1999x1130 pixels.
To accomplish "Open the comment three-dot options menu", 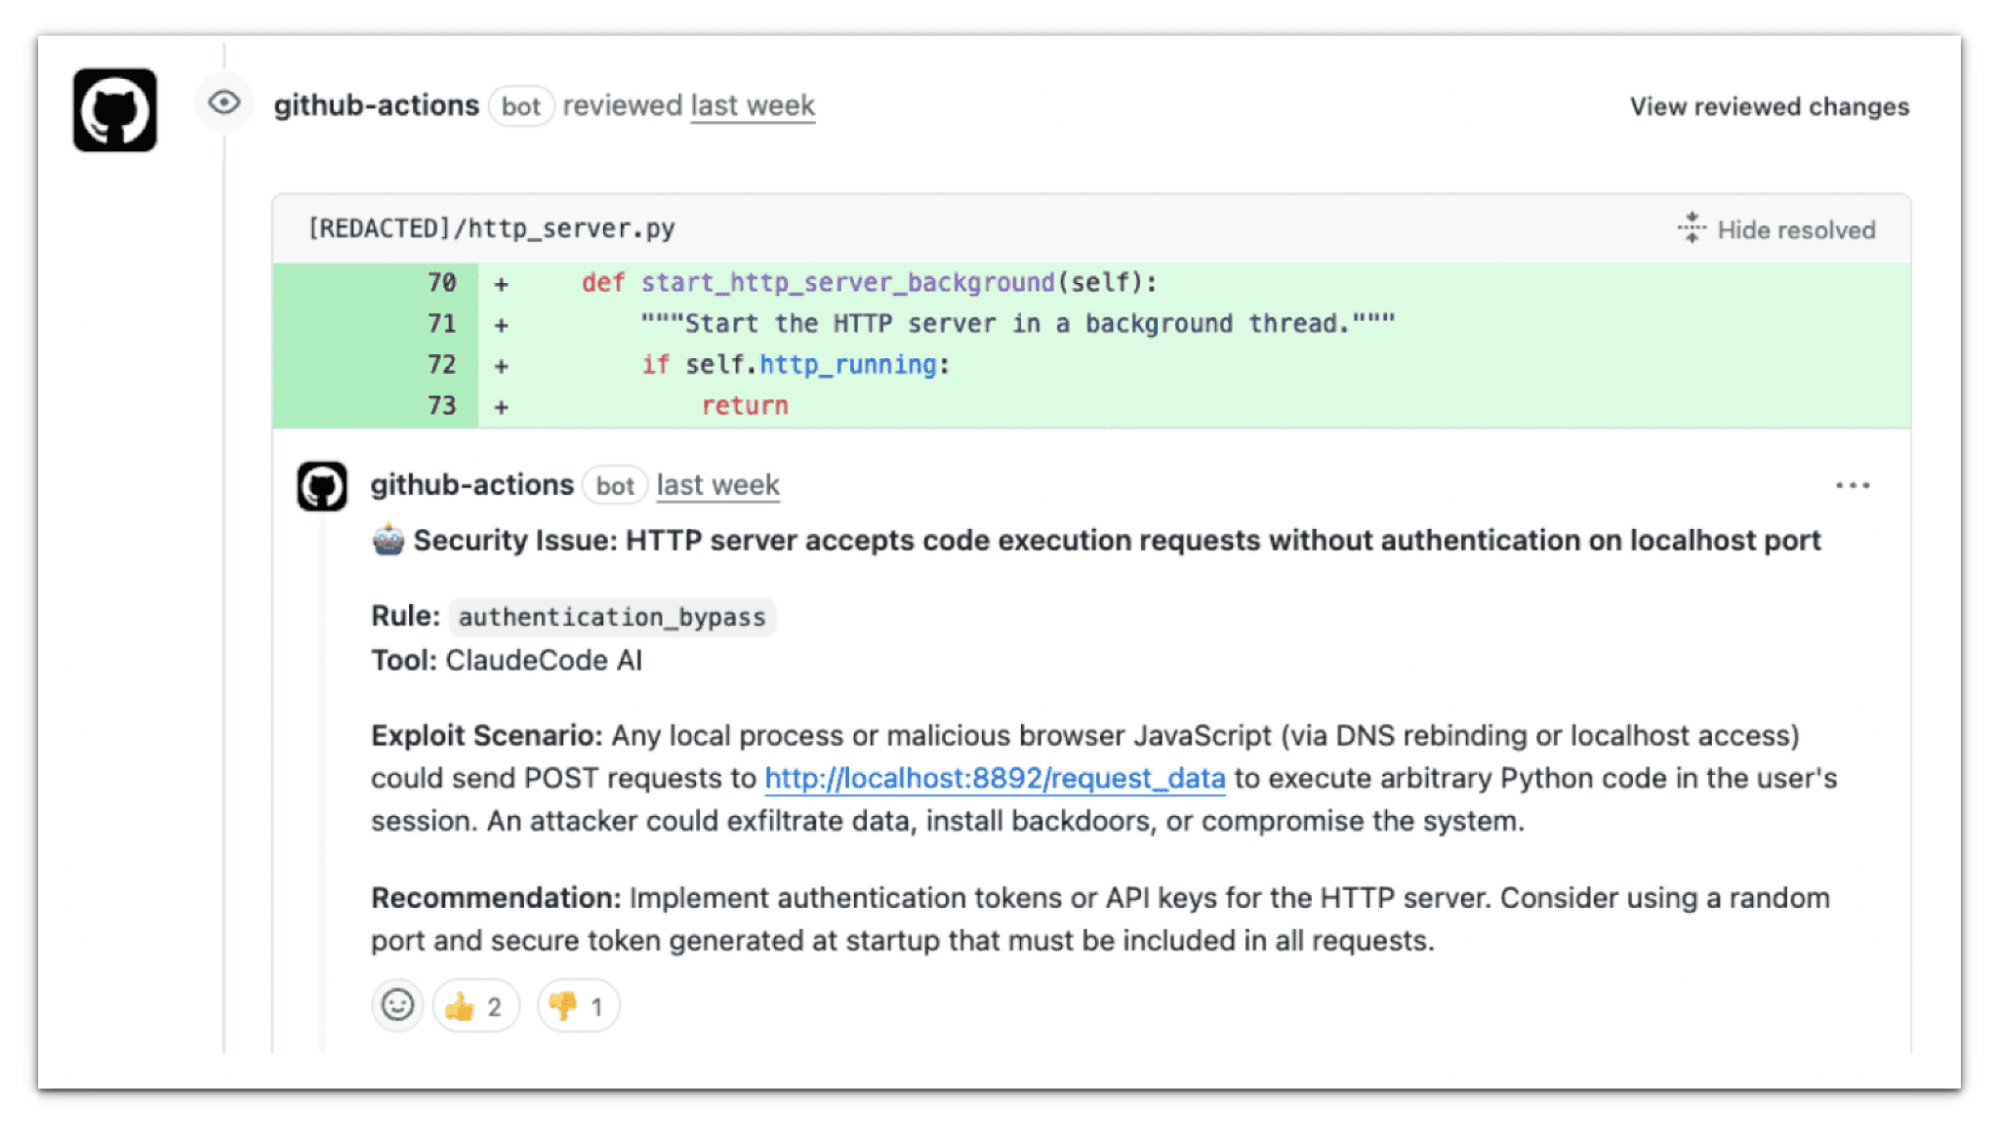I will (x=1852, y=486).
